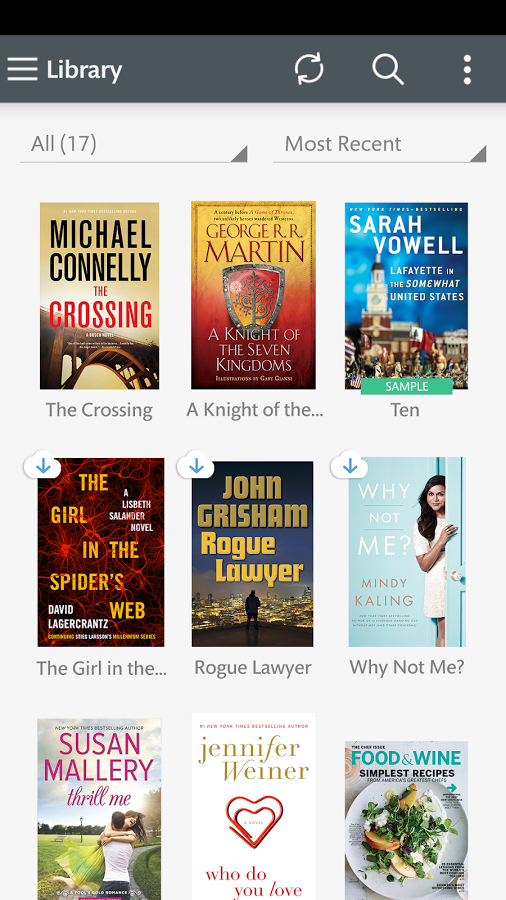The height and width of the screenshot is (900, 506).
Task: Select the Why Not Me? title label
Action: (407, 667)
